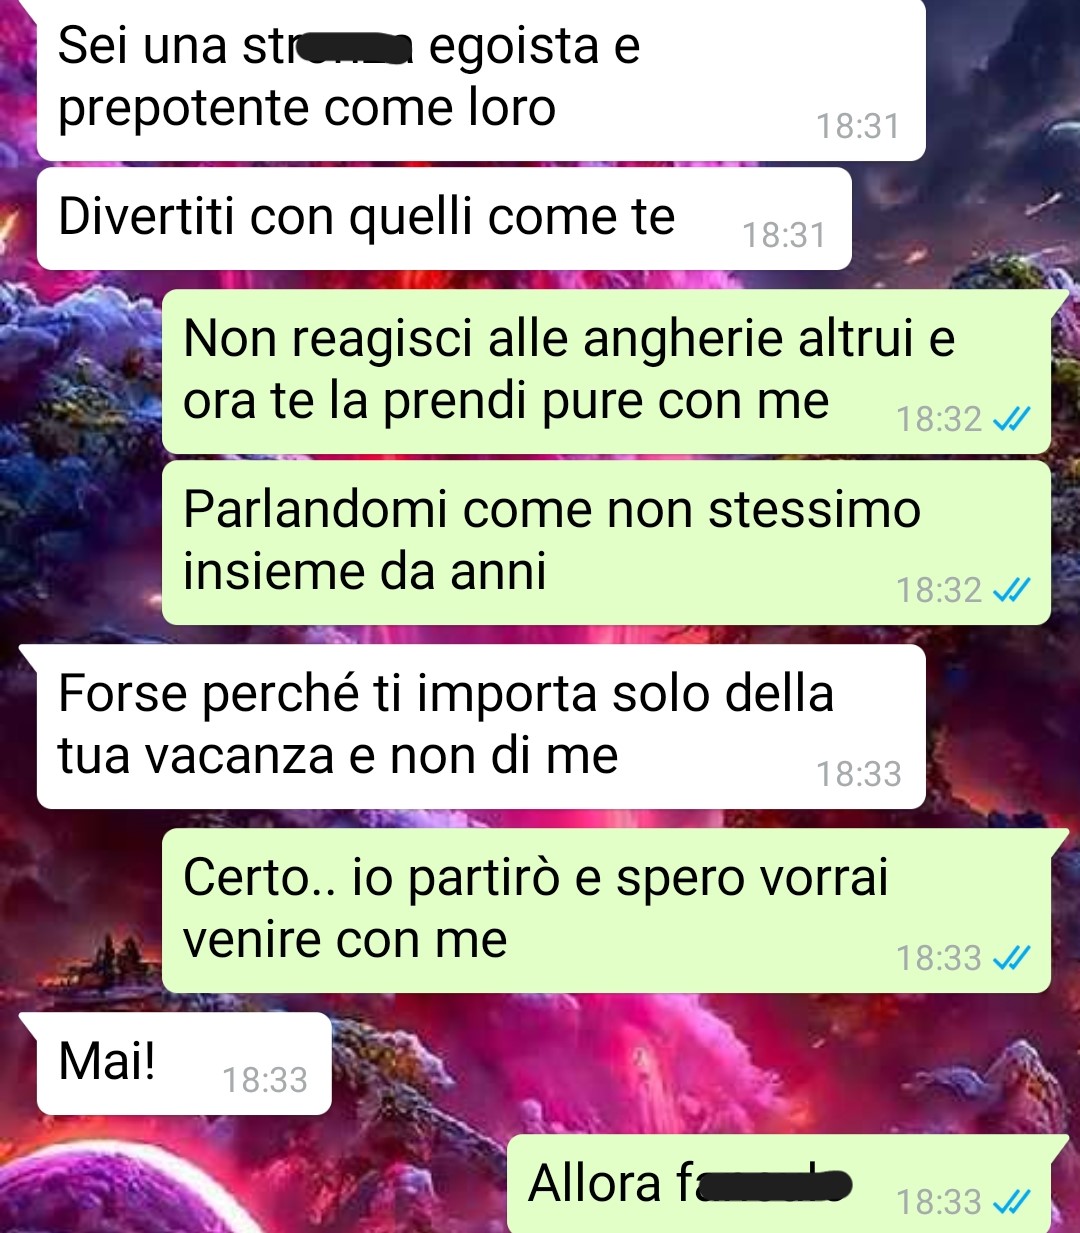
Task: Tap the chat wallpaper below the 'Mai!' bubble
Action: (180, 1170)
